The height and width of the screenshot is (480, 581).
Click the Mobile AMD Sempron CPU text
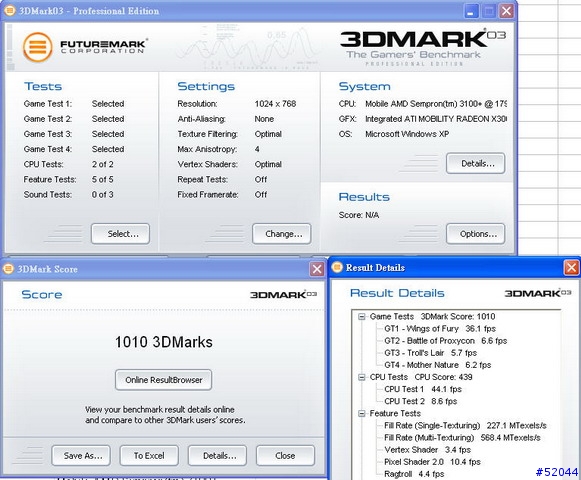click(x=436, y=104)
